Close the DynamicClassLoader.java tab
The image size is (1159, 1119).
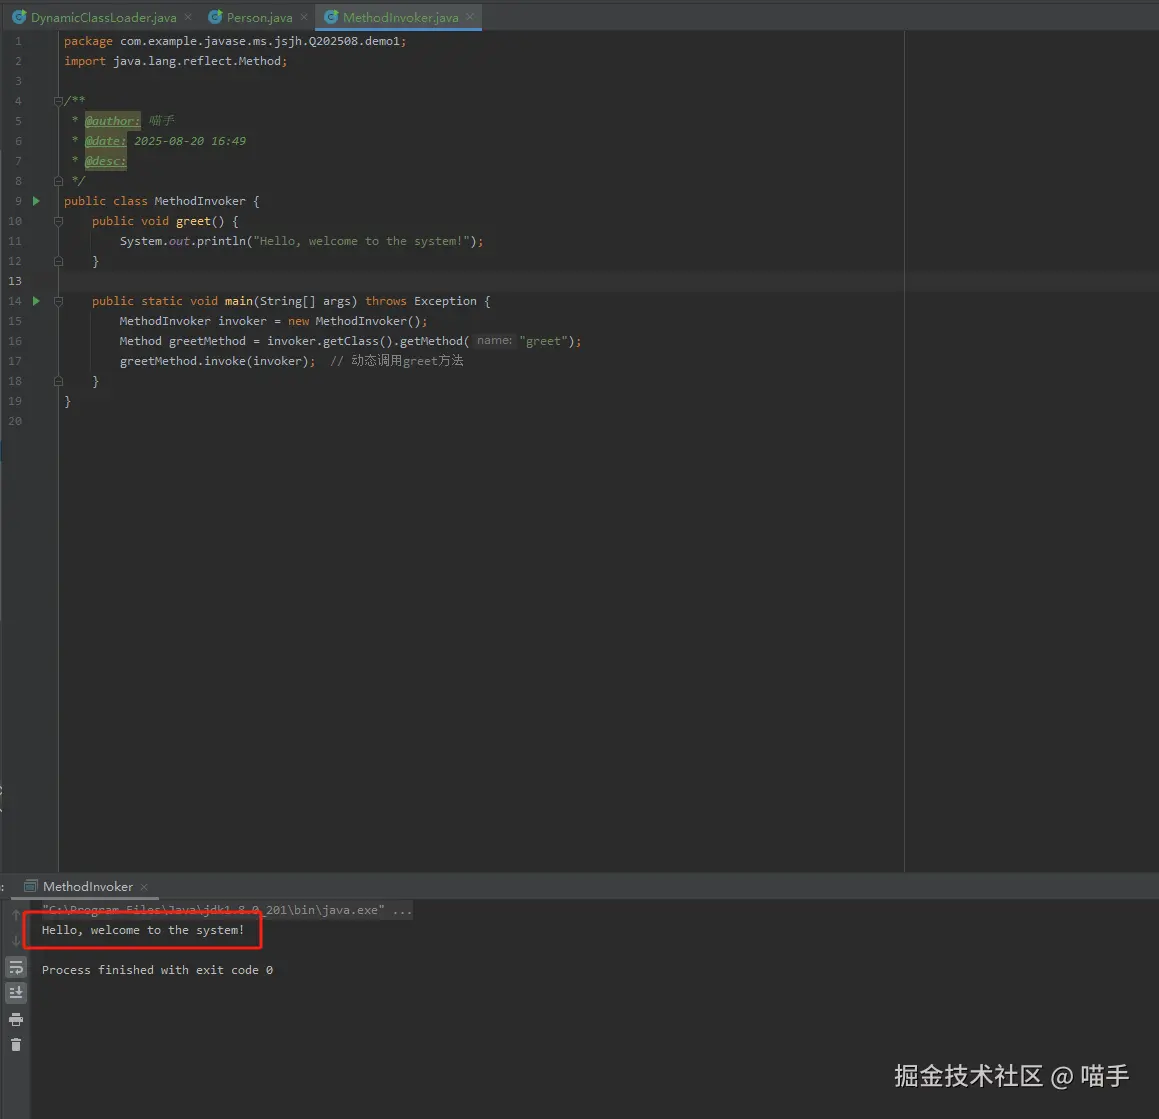point(188,17)
